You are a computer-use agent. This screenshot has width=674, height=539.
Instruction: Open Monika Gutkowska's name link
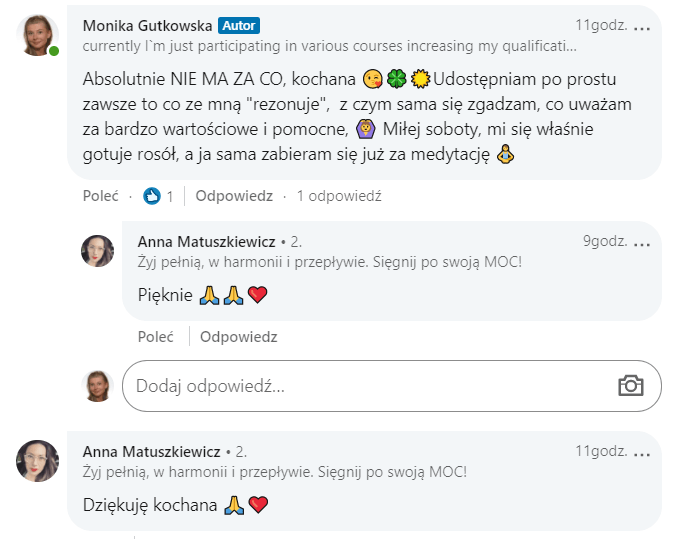pos(147,24)
